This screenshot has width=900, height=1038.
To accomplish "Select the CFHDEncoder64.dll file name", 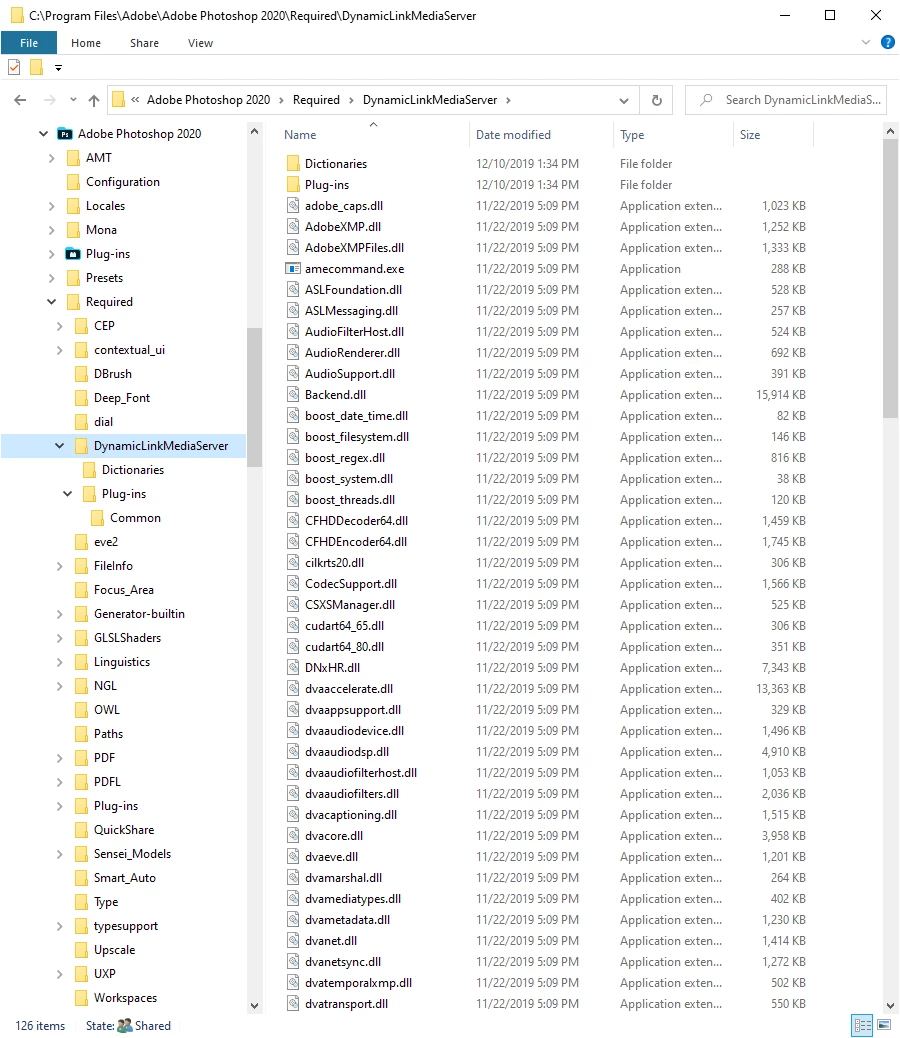I will coord(355,542).
